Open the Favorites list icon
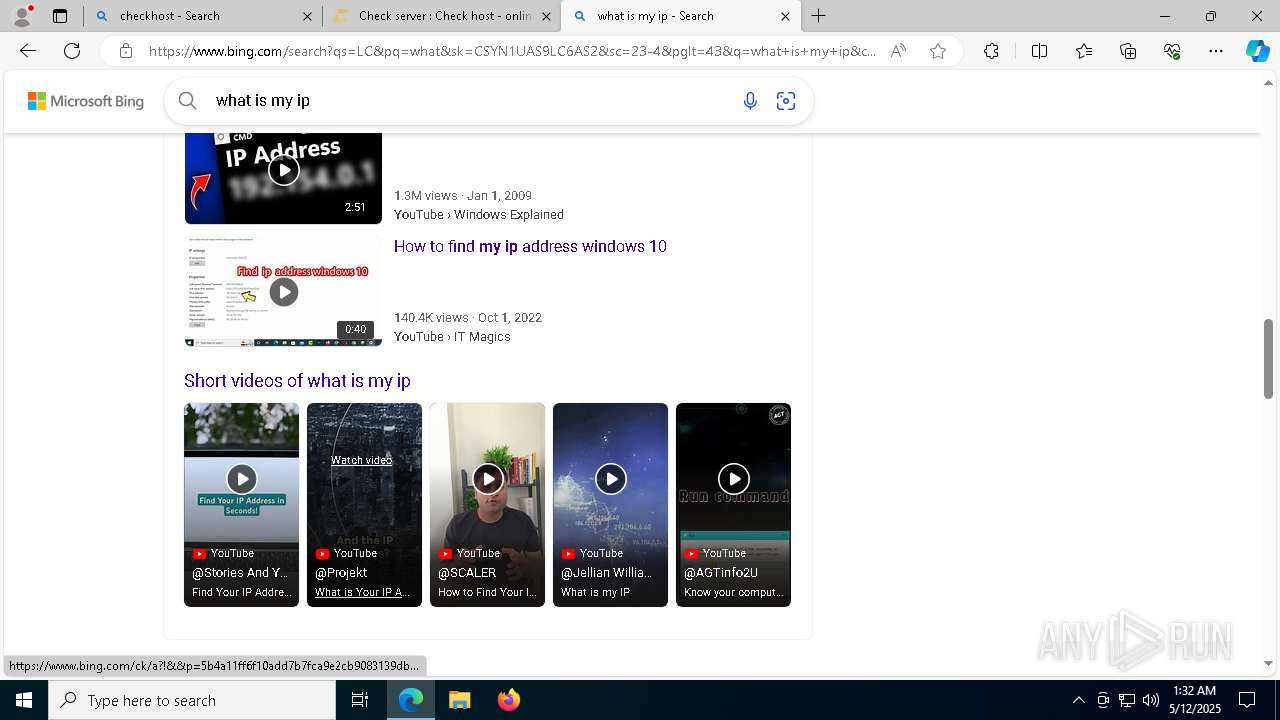 [1084, 51]
